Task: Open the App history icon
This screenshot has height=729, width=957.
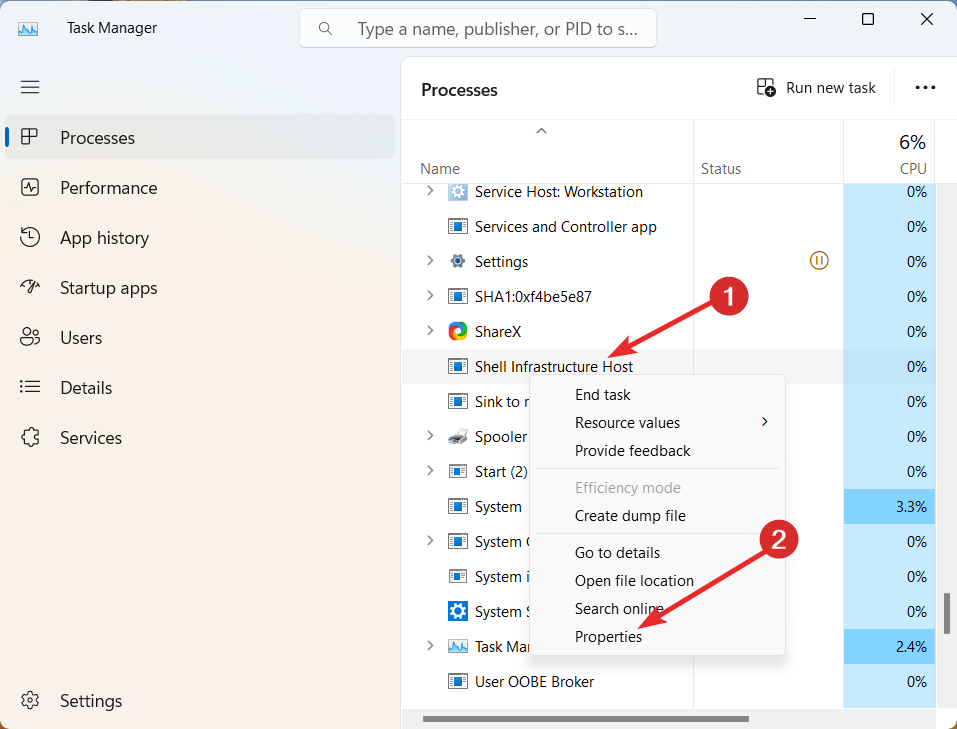Action: [x=30, y=238]
